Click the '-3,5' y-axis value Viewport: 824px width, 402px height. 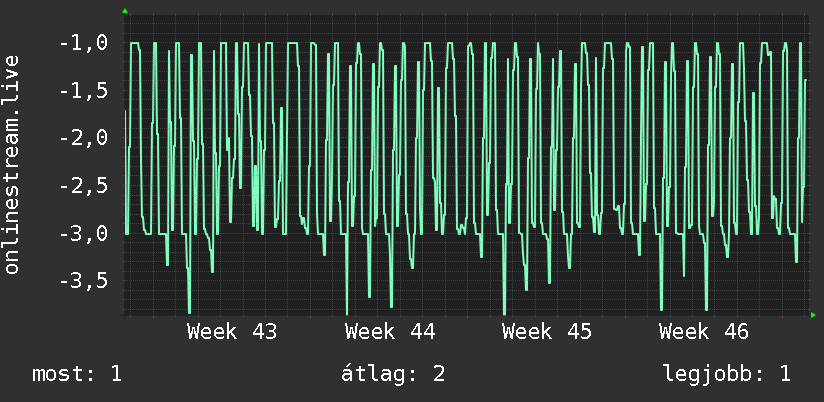click(x=84, y=281)
